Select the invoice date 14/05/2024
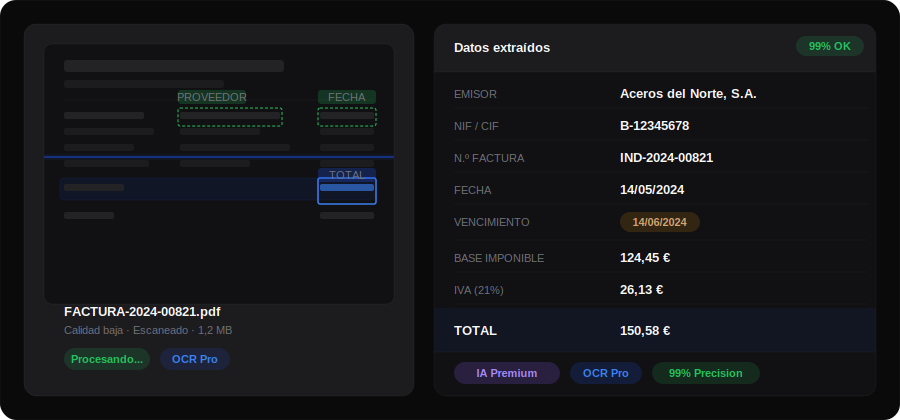Screen dimensions: 900x420 pos(652,190)
